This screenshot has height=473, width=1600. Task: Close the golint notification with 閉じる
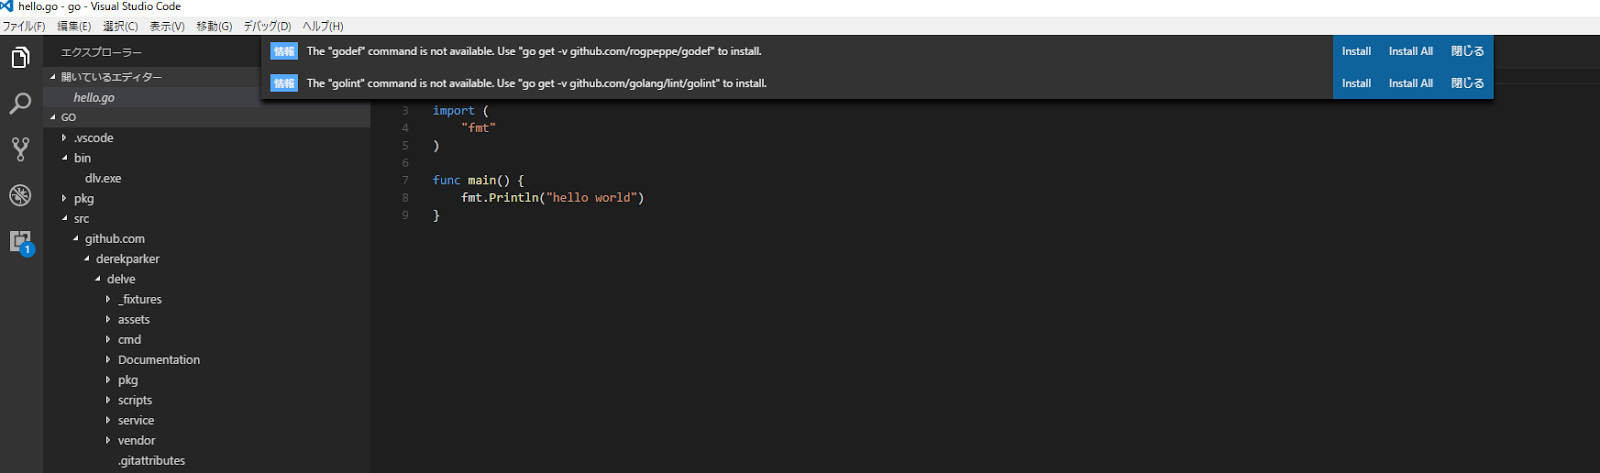point(1467,83)
